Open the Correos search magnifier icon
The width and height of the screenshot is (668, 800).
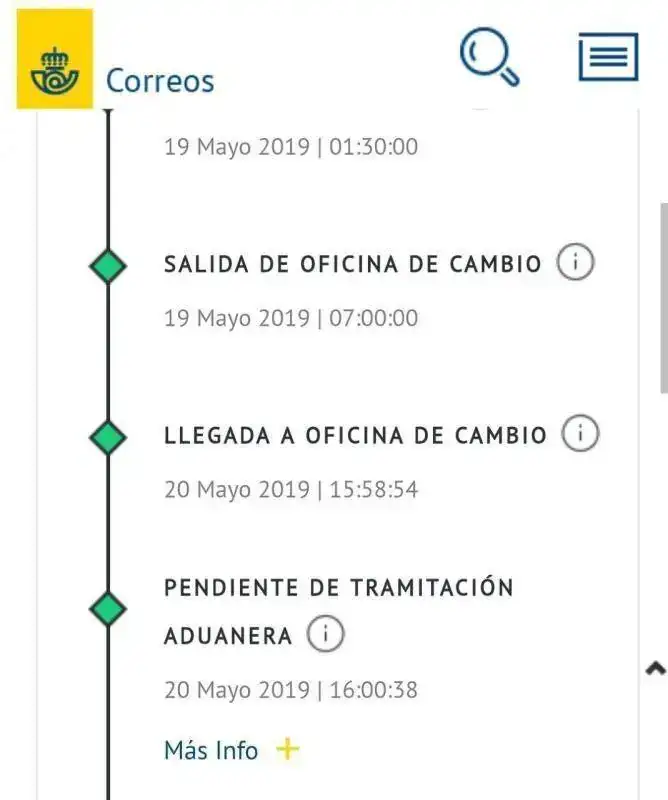point(489,57)
